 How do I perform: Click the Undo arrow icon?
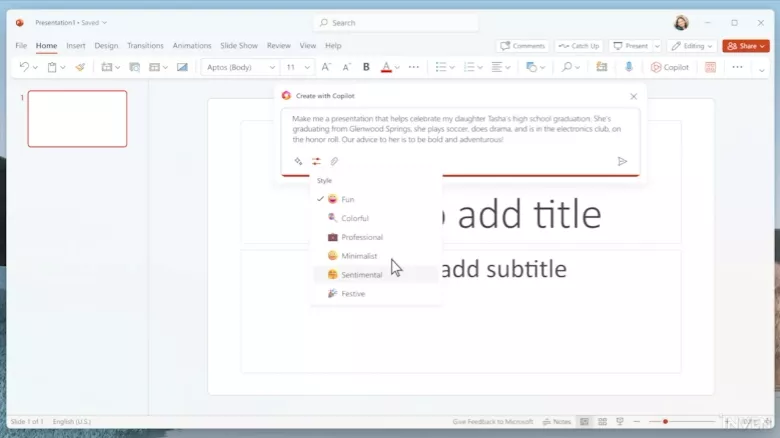24,67
